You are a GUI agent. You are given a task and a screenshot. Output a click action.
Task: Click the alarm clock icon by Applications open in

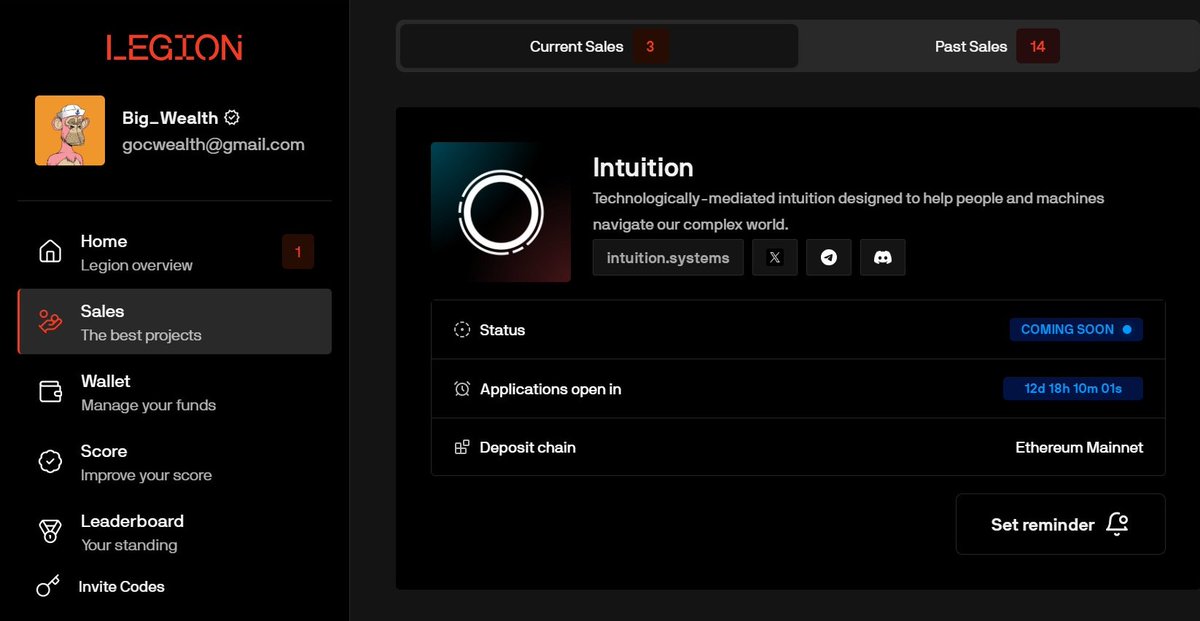[462, 389]
